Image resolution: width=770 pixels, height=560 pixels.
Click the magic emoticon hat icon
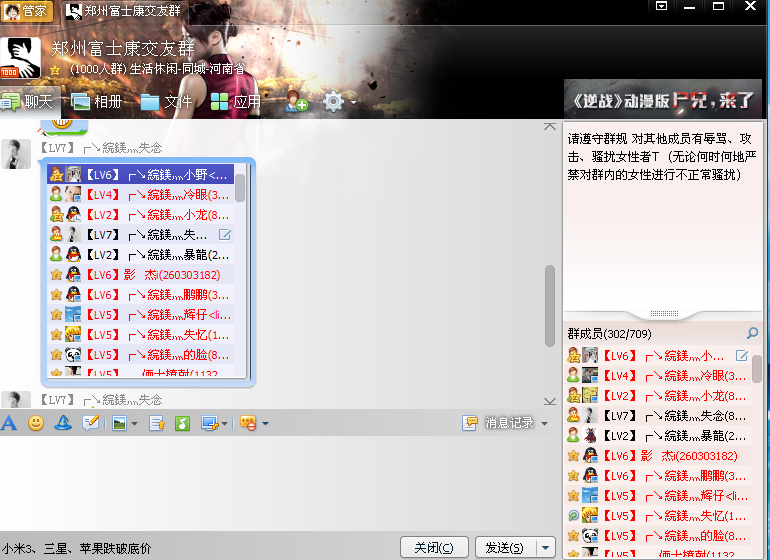click(x=63, y=423)
